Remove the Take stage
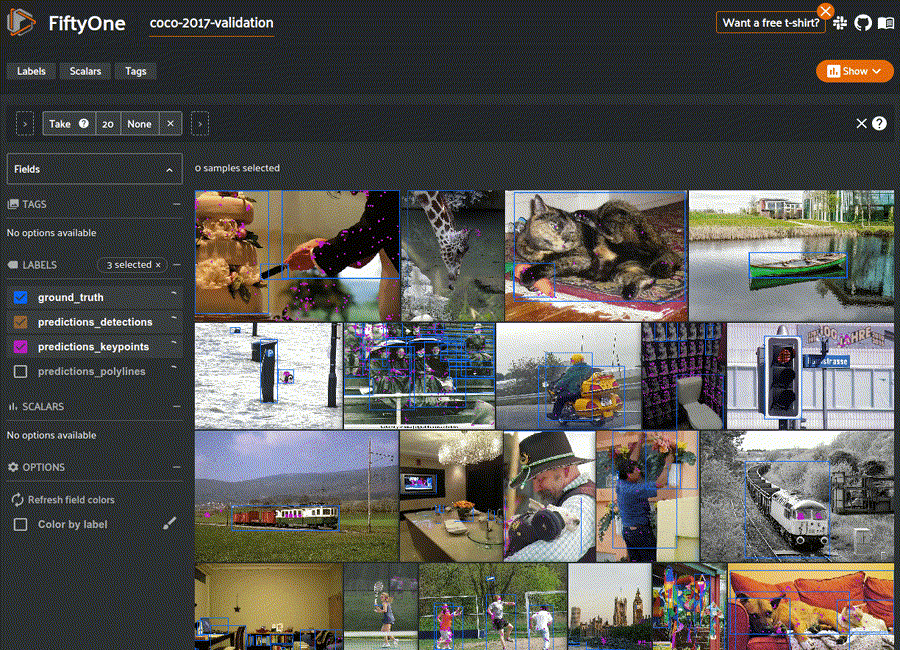Image resolution: width=900 pixels, height=650 pixels. 170,123
